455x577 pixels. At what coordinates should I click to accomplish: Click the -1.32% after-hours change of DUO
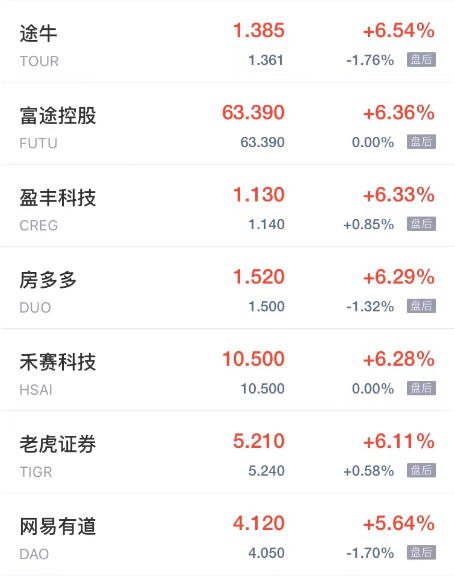click(x=370, y=306)
